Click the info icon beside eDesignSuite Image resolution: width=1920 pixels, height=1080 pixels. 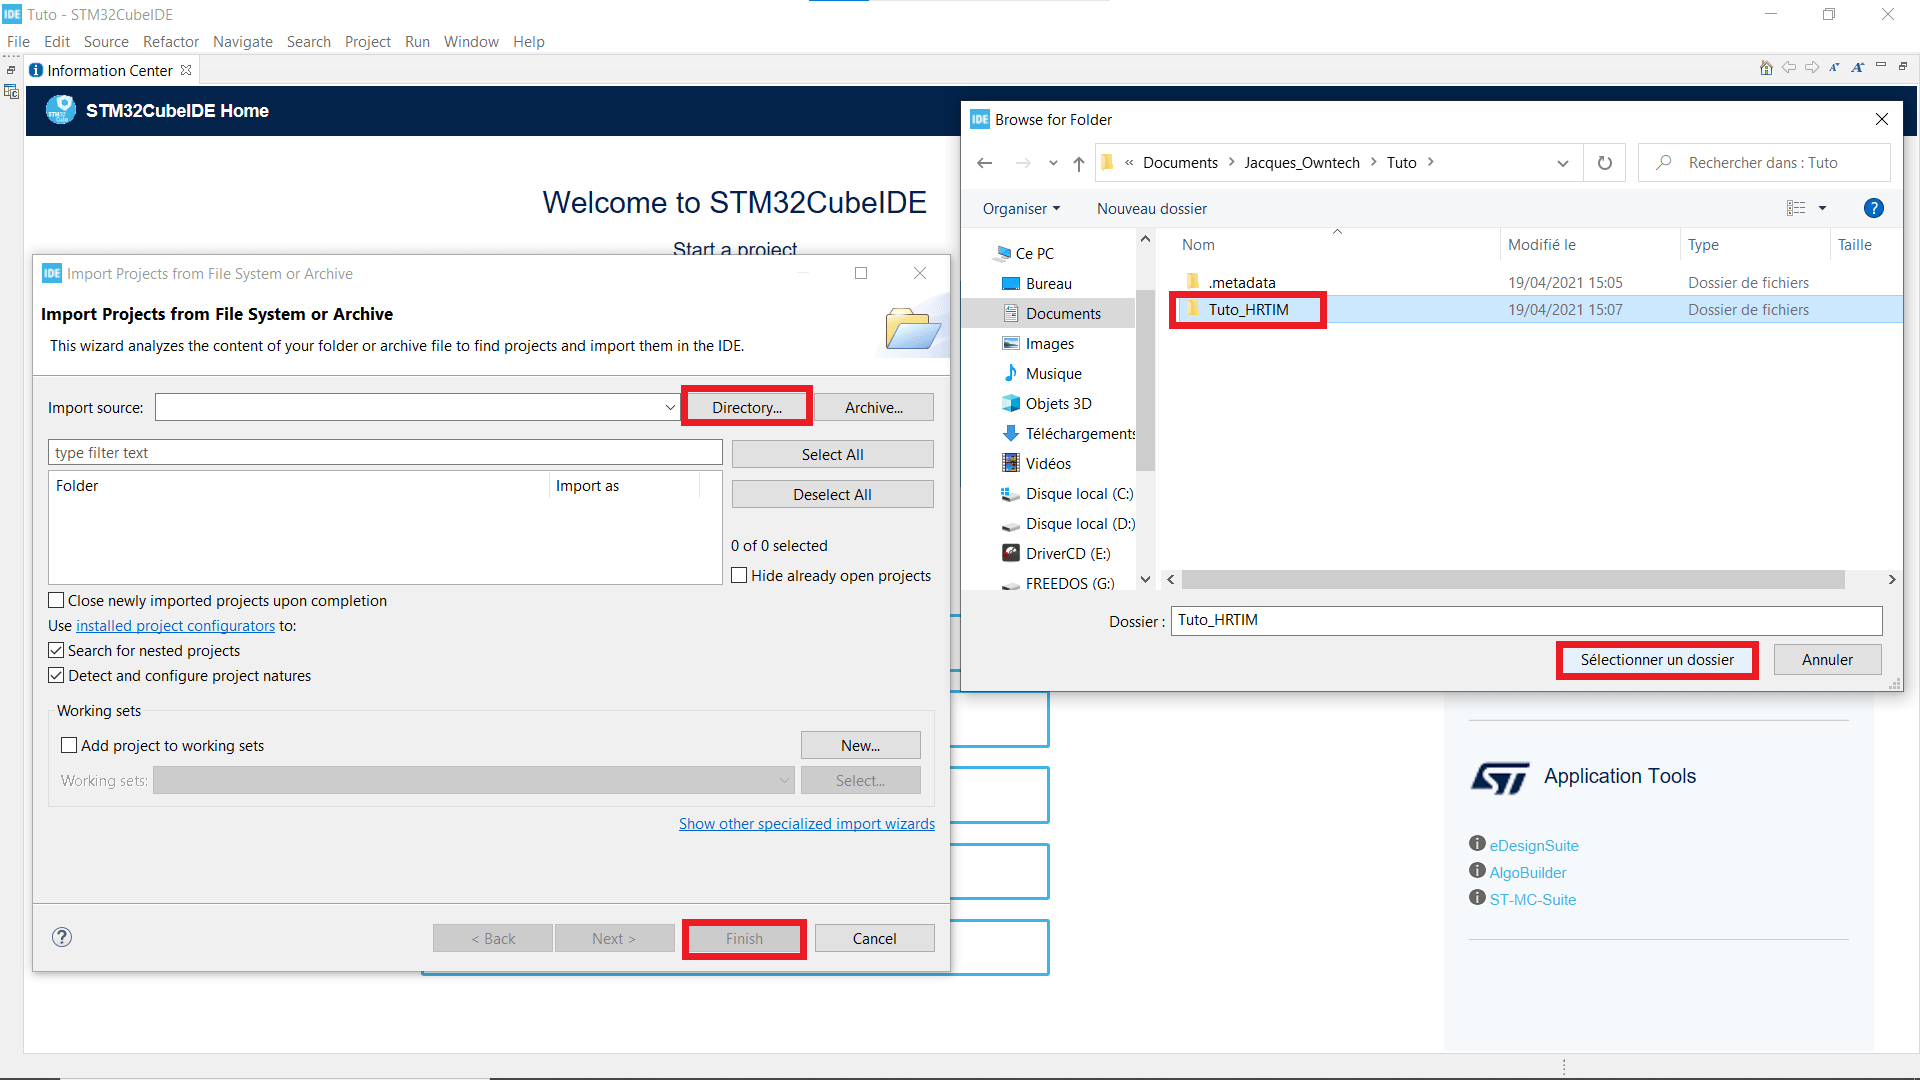[x=1477, y=843]
